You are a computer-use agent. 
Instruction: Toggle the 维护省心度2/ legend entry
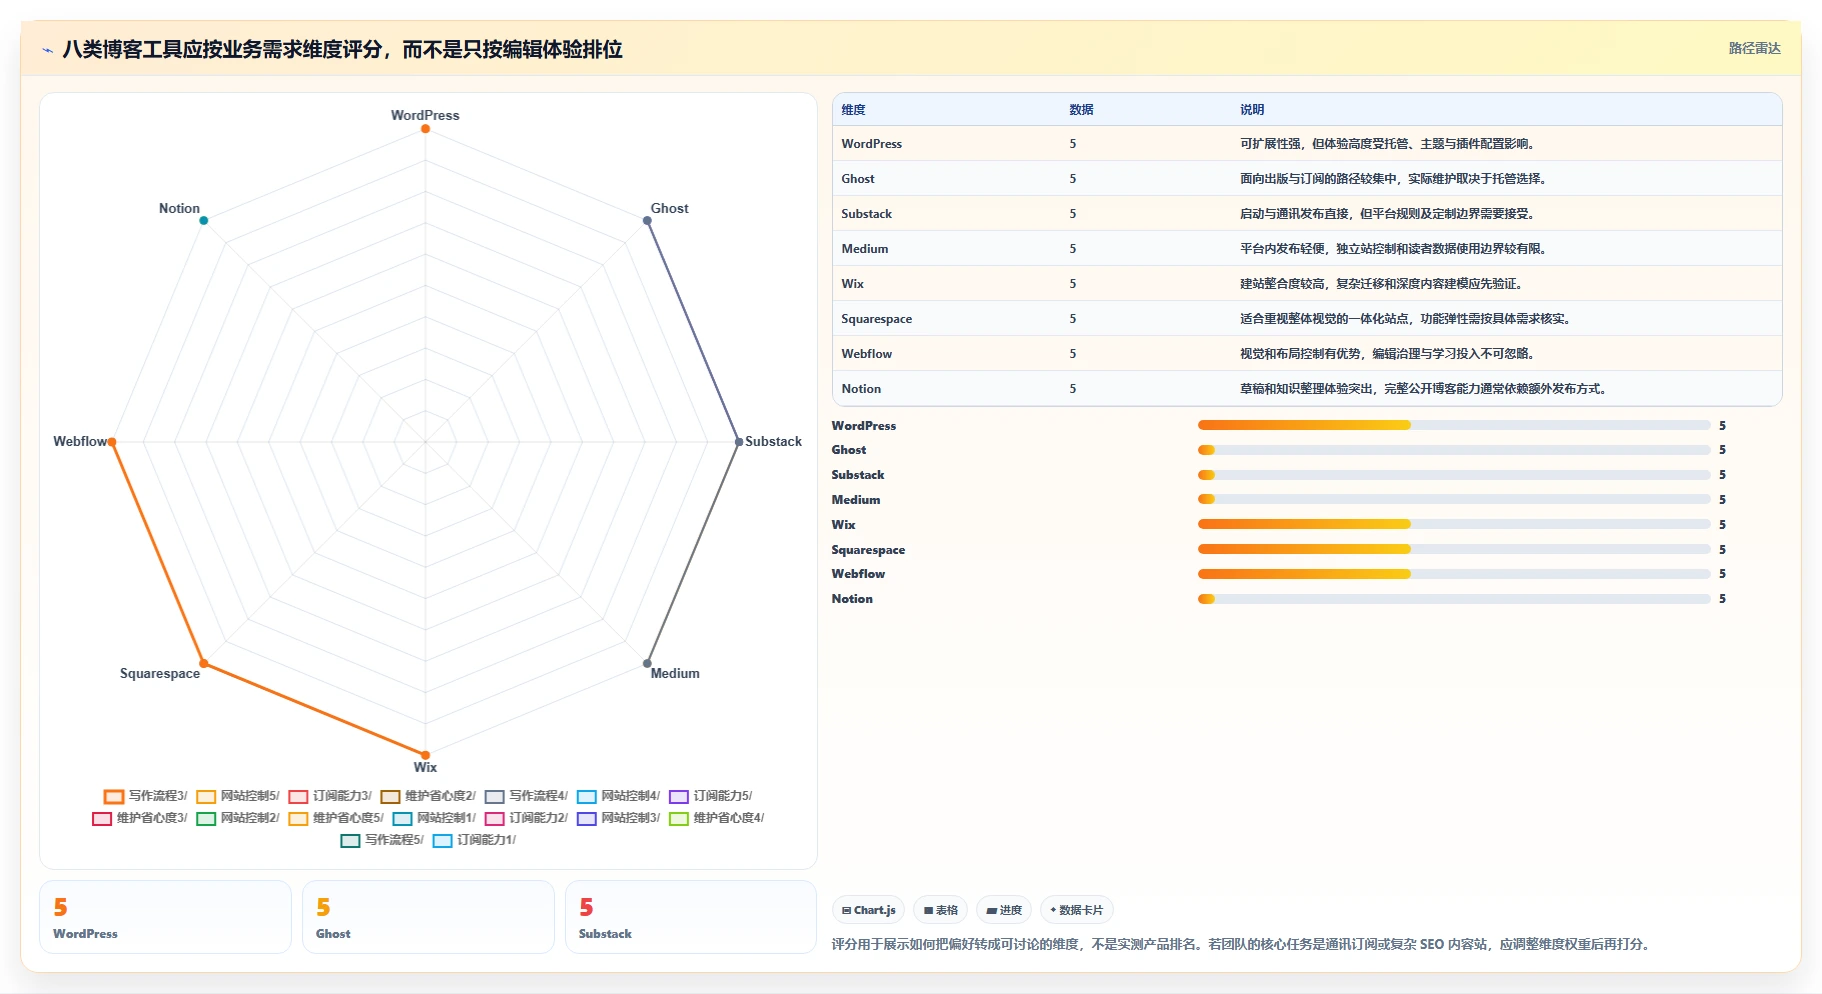pyautogui.click(x=428, y=796)
